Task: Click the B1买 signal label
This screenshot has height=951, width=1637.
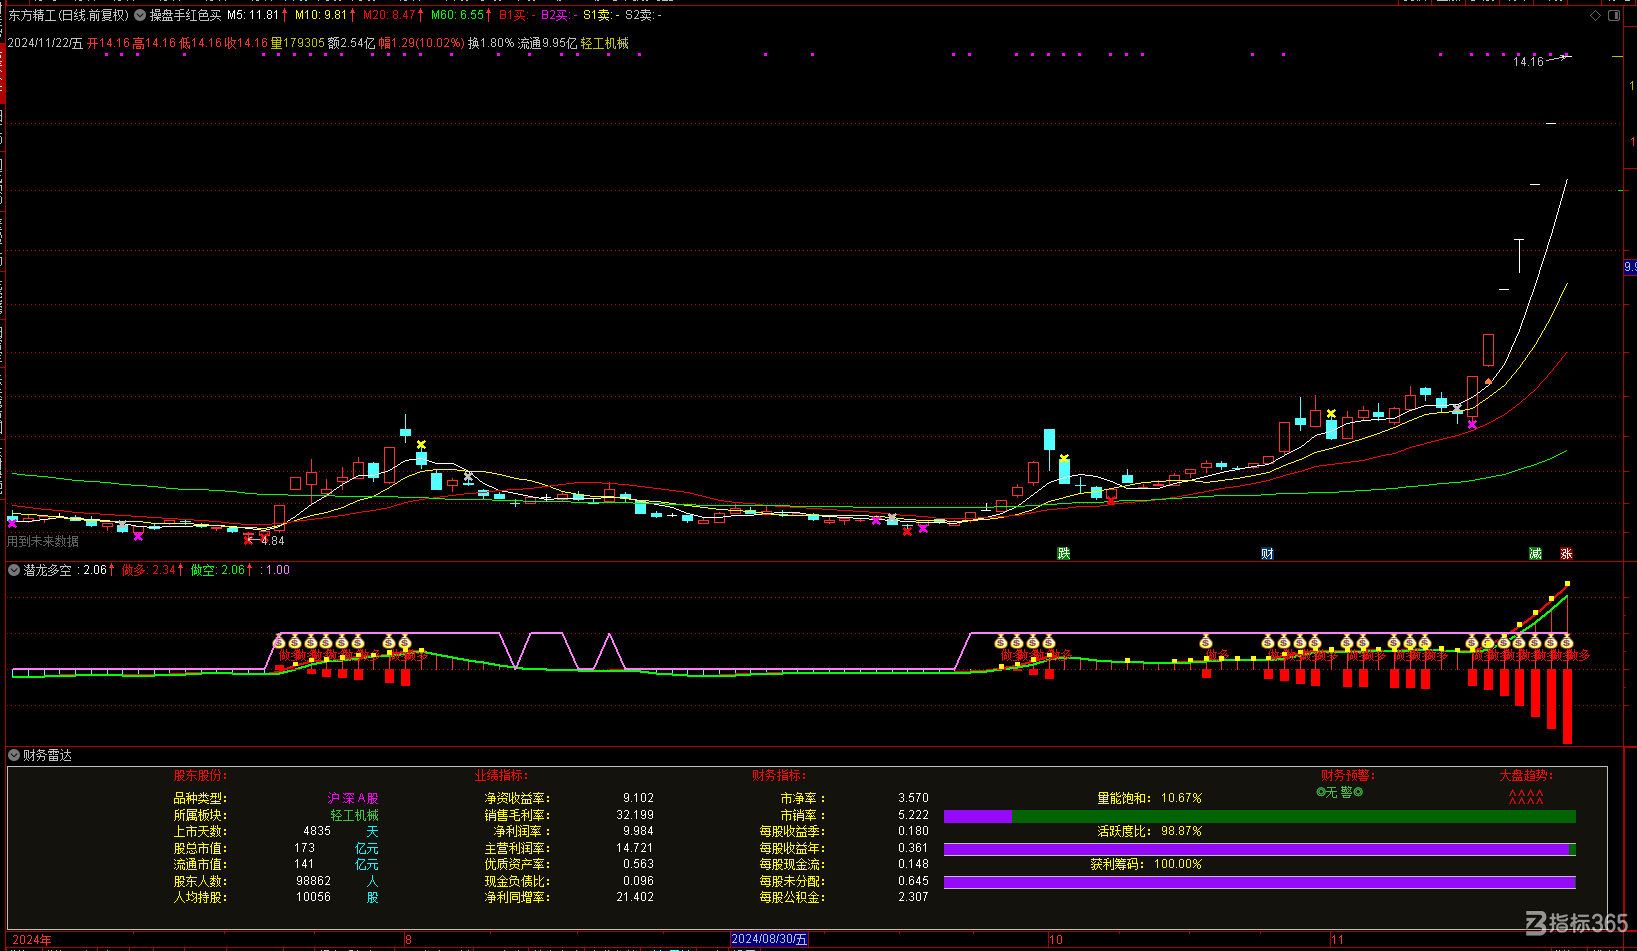Action: tap(513, 16)
